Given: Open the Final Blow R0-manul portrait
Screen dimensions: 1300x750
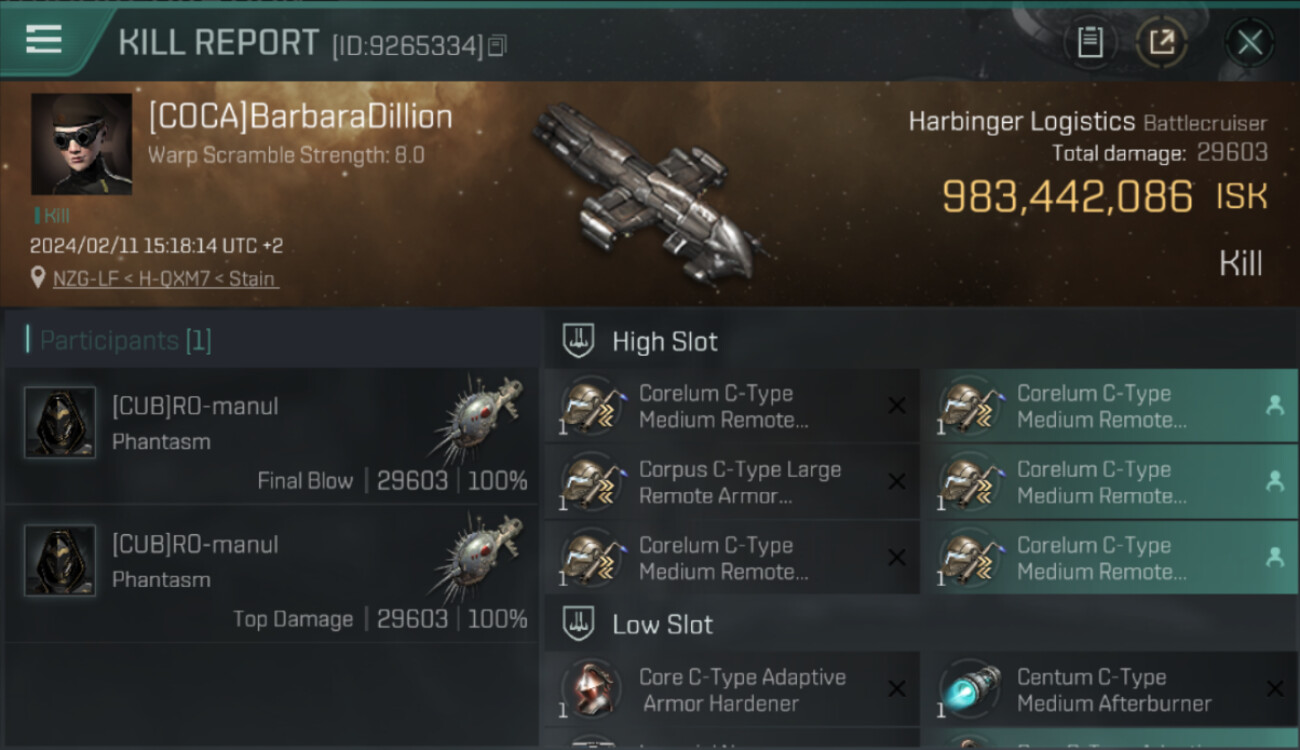Looking at the screenshot, I should [x=60, y=422].
